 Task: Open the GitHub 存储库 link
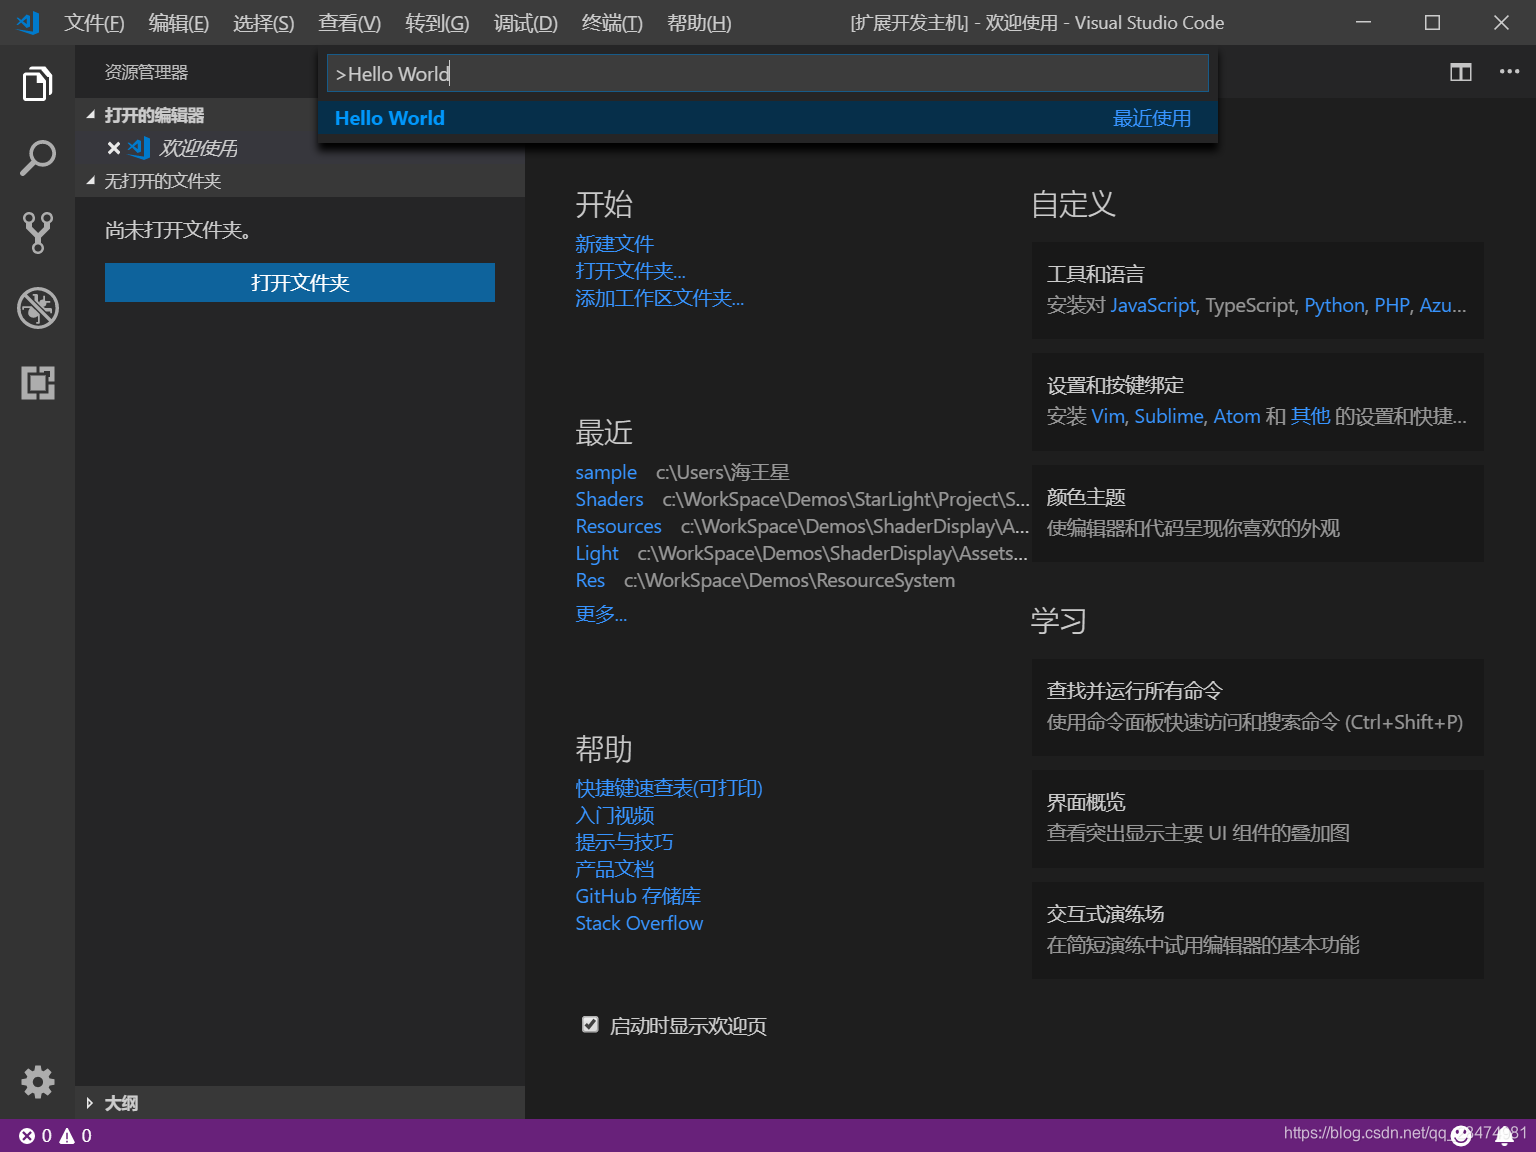point(638,896)
